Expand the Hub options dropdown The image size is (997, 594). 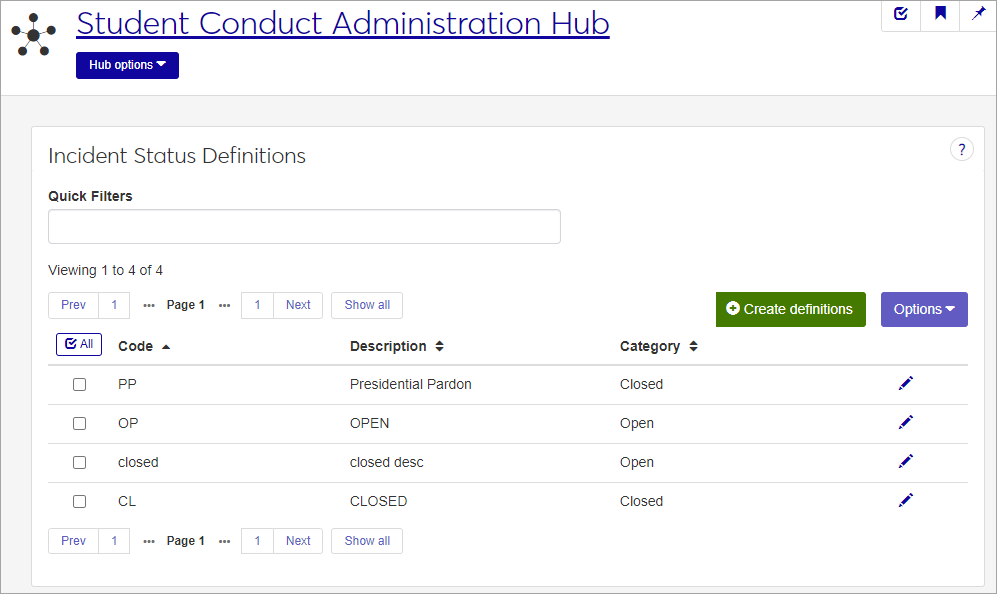[x=127, y=65]
